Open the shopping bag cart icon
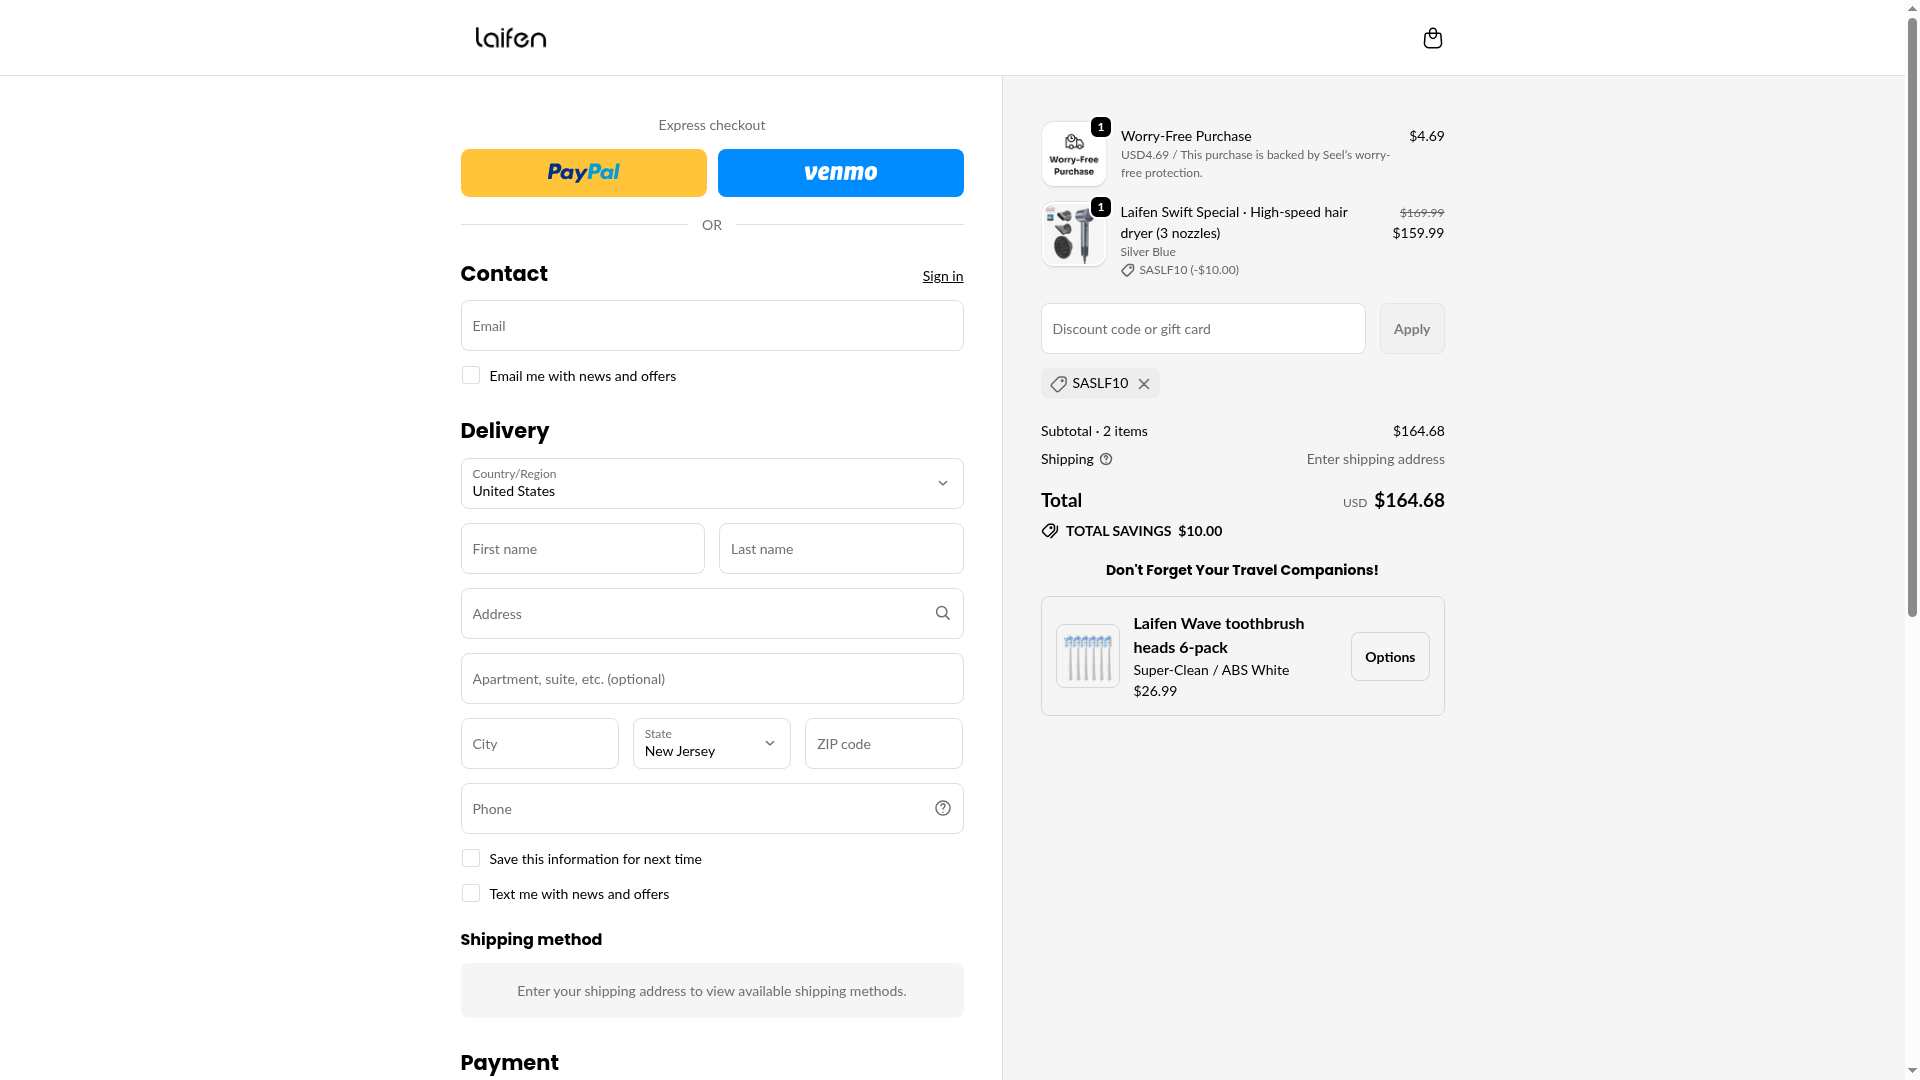Screen dimensions: 1920x1080 pos(1432,38)
